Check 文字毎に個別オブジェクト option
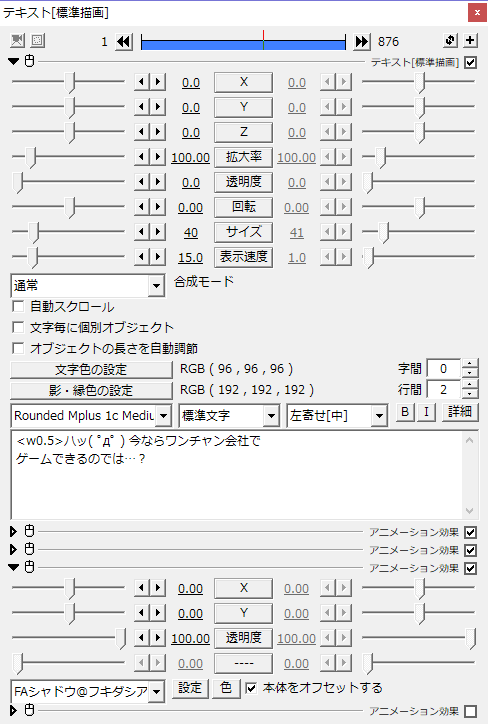 [18, 327]
